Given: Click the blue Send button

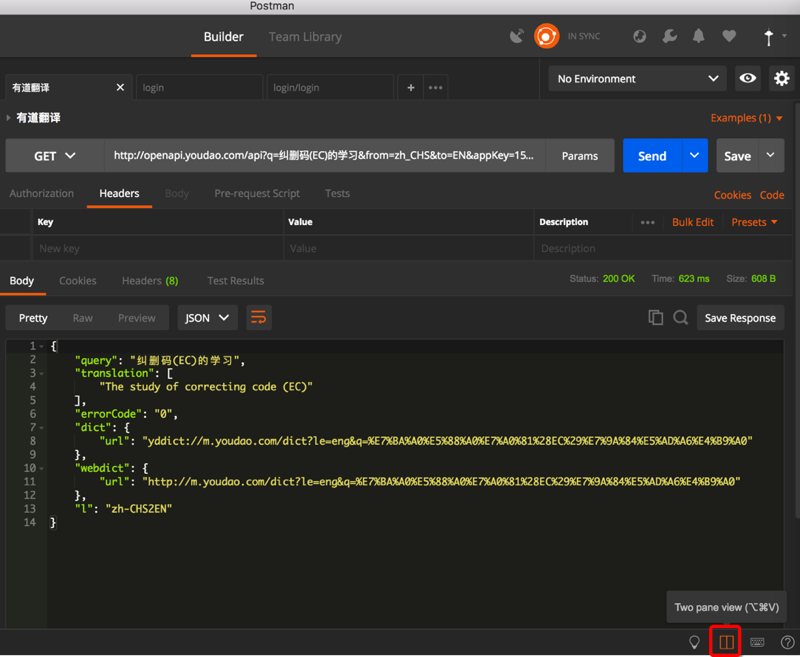Looking at the screenshot, I should [652, 156].
